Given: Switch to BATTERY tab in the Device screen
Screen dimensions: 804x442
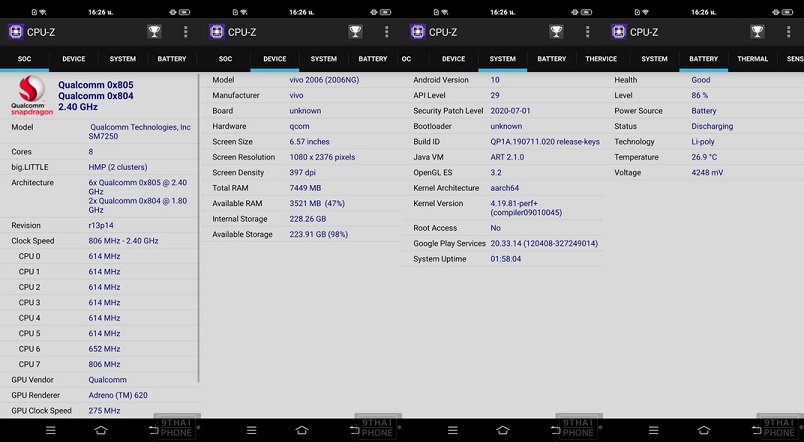Looking at the screenshot, I should 373,59.
